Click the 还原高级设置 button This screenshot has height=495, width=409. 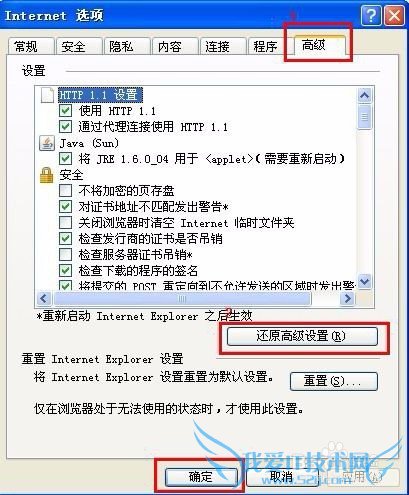click(302, 336)
